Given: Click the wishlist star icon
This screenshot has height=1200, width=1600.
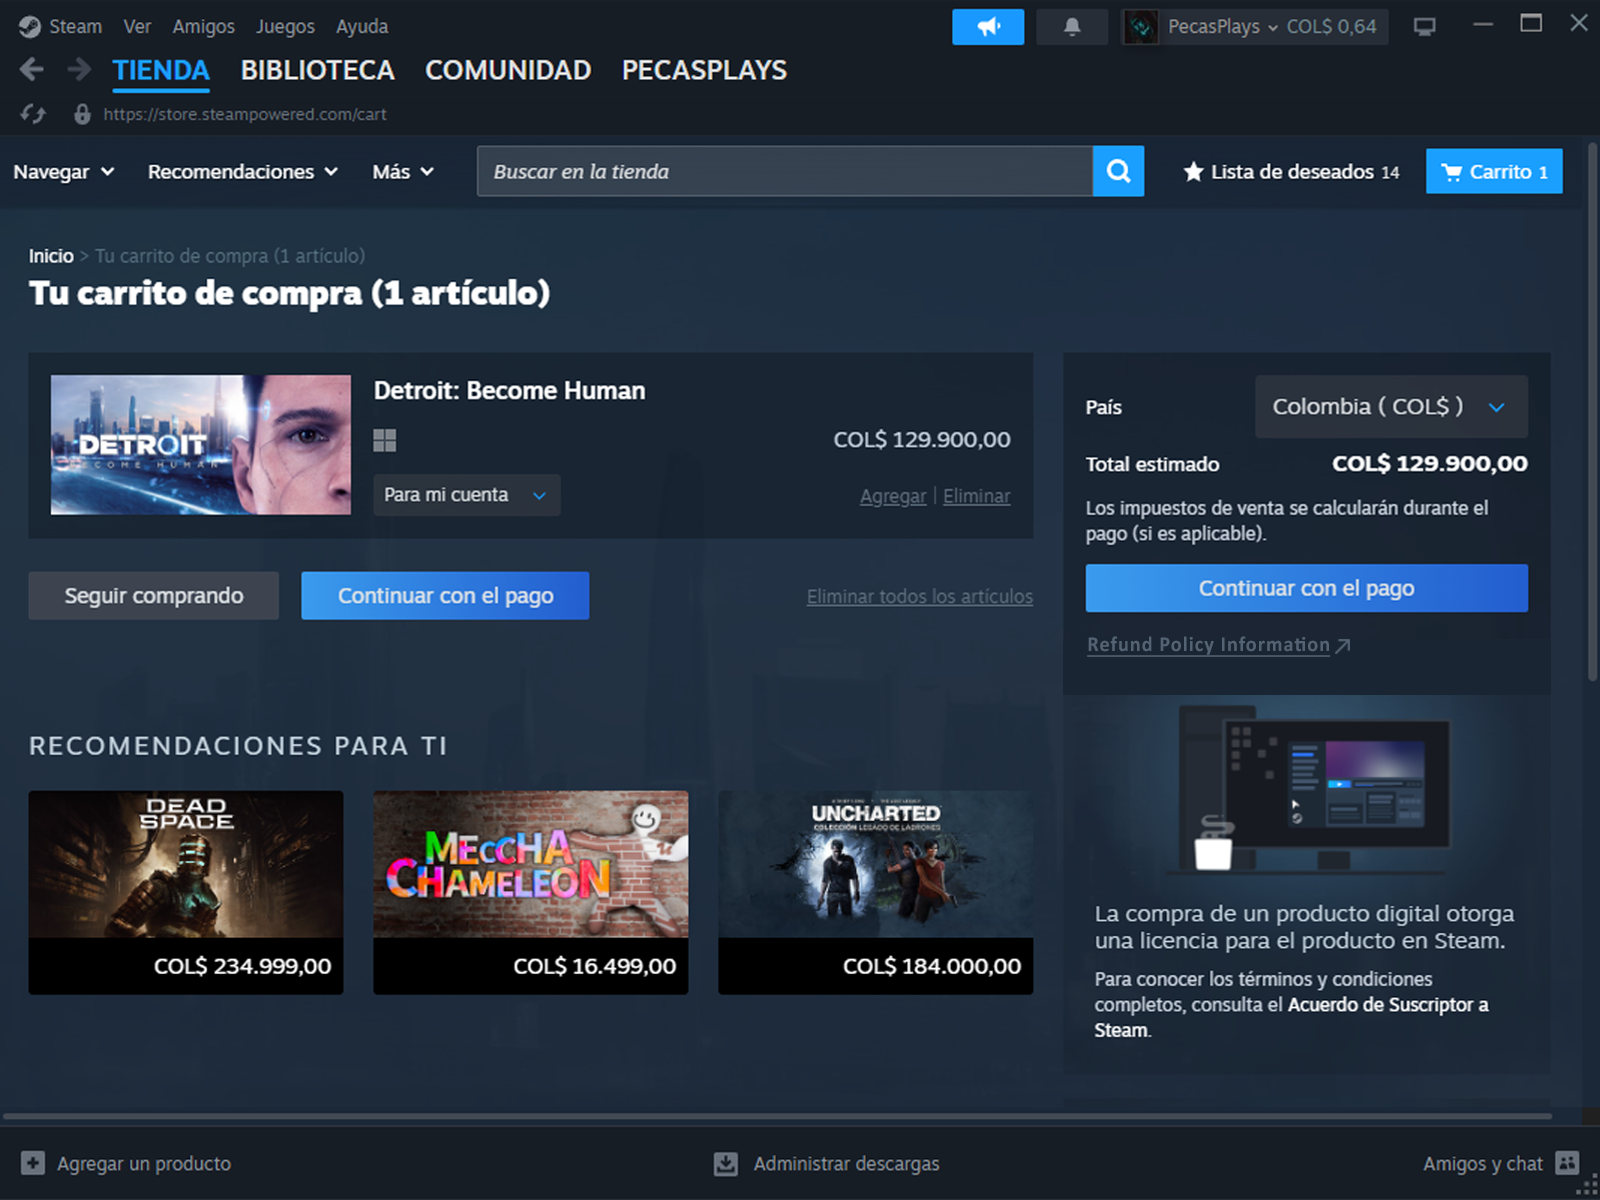Looking at the screenshot, I should [1193, 172].
